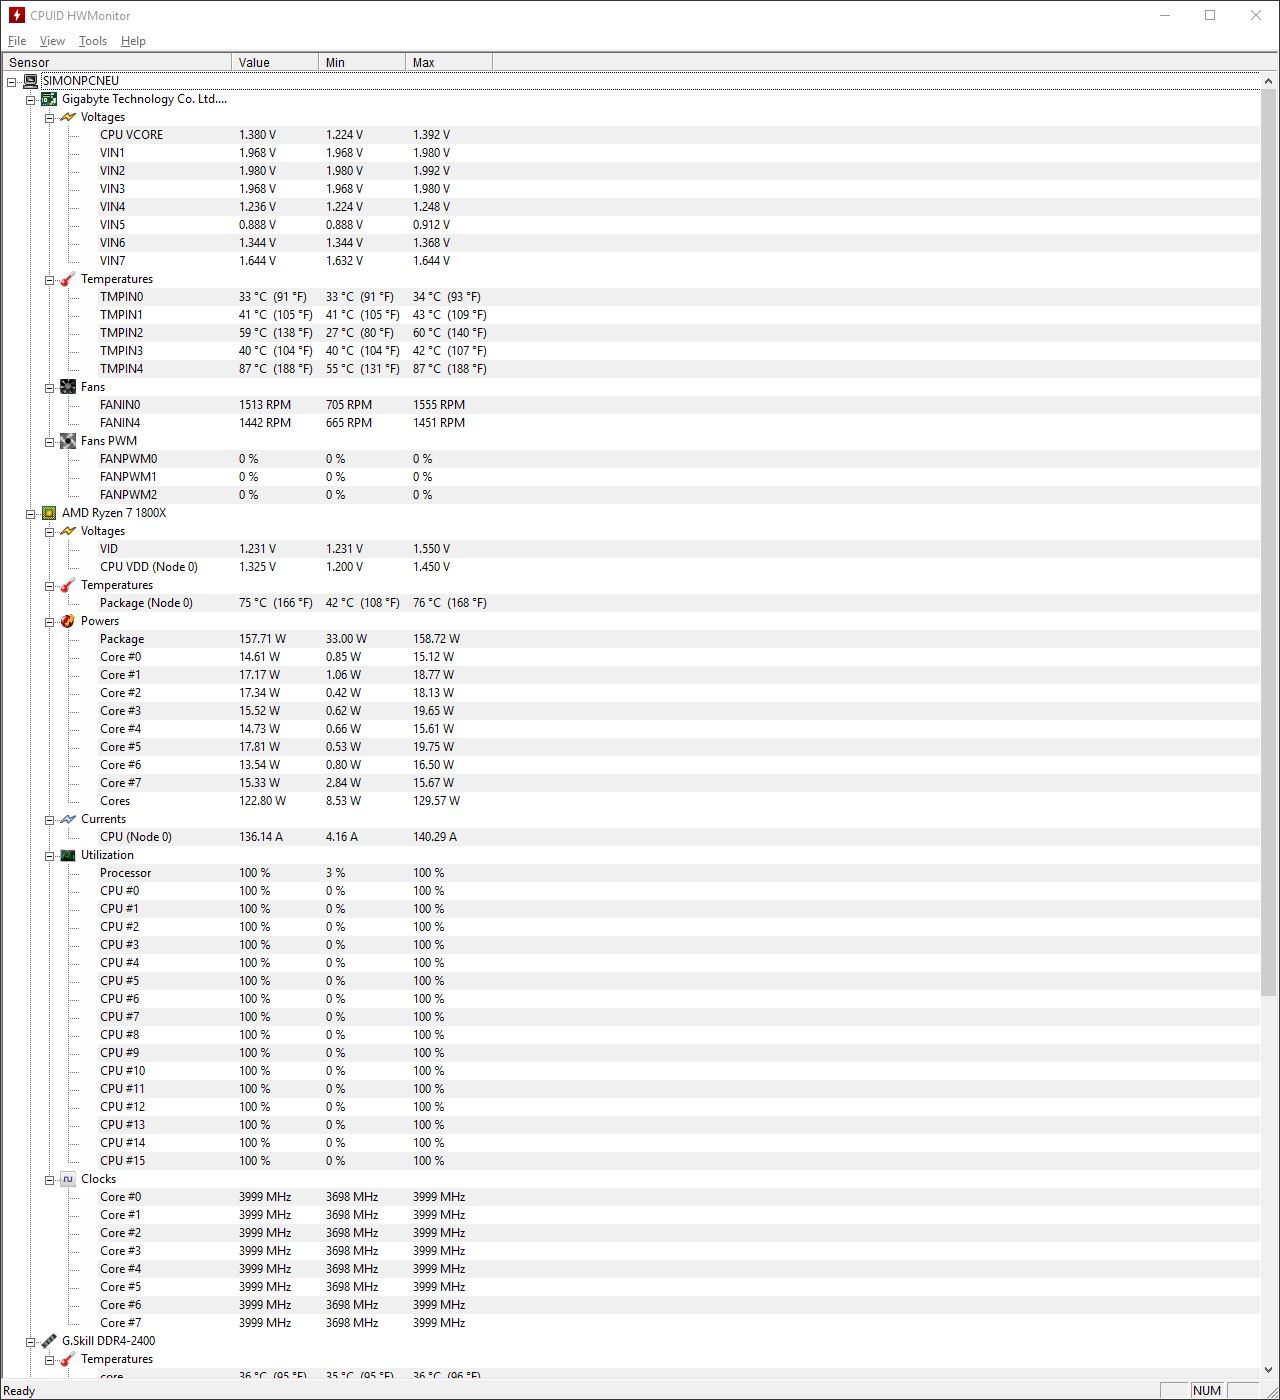
Task: Select the CPU (Node 0) current row
Action: click(631, 837)
